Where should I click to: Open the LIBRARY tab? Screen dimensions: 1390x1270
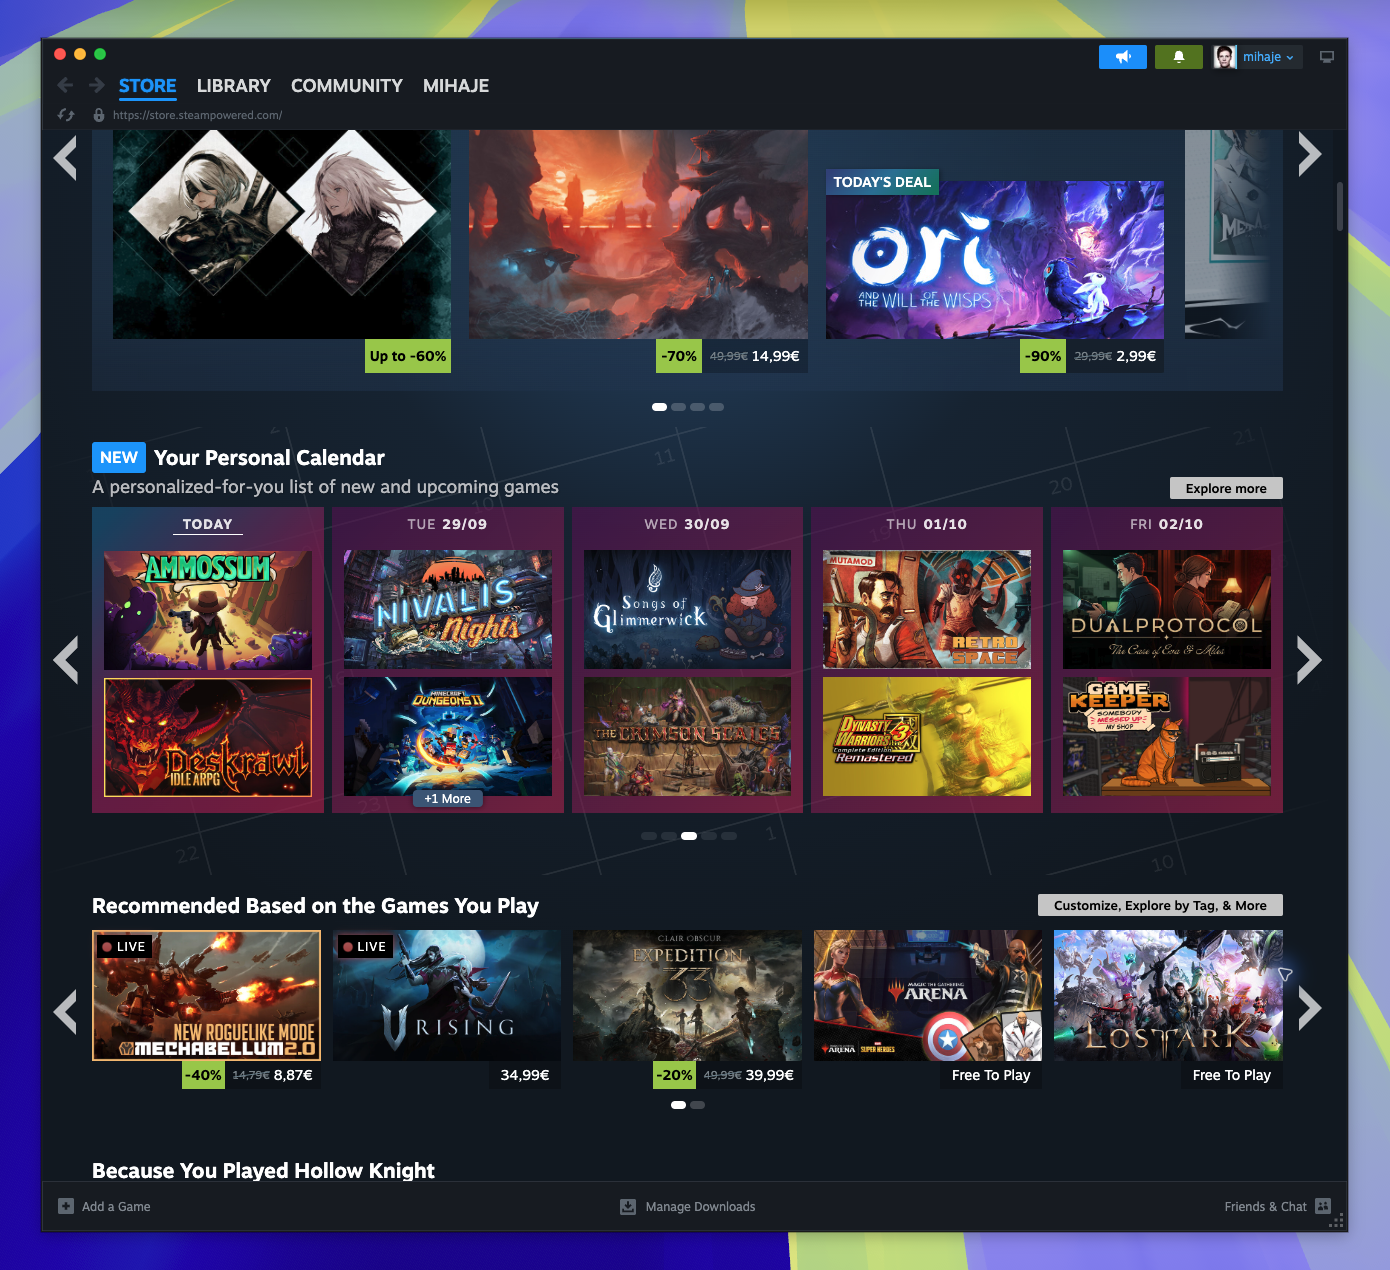[234, 86]
